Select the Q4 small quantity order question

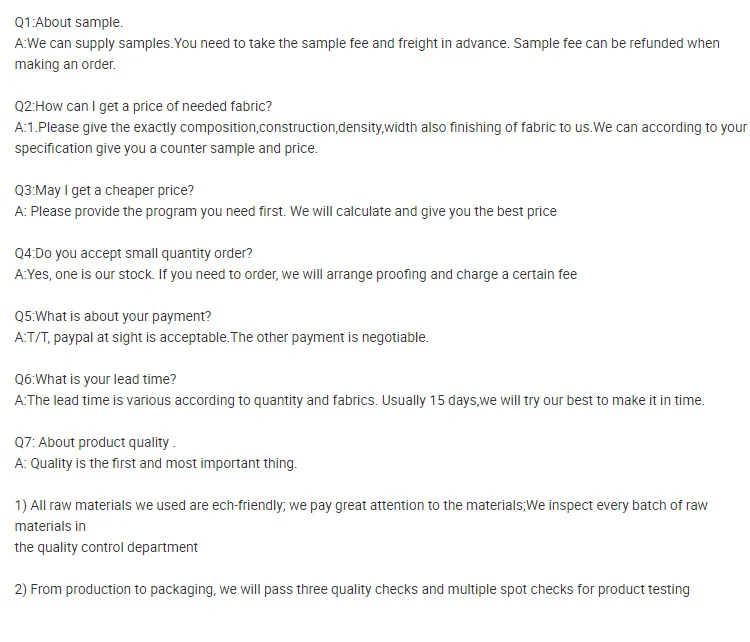(133, 254)
